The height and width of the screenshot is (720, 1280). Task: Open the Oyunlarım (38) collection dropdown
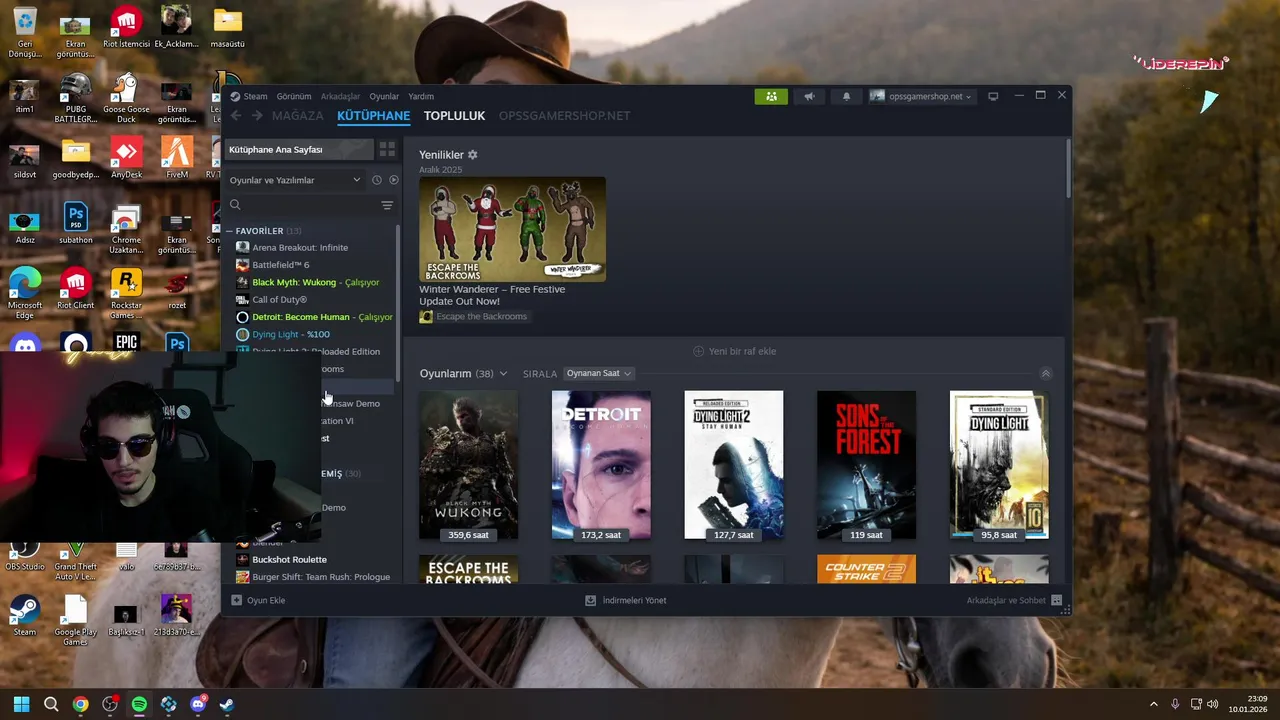(x=463, y=373)
